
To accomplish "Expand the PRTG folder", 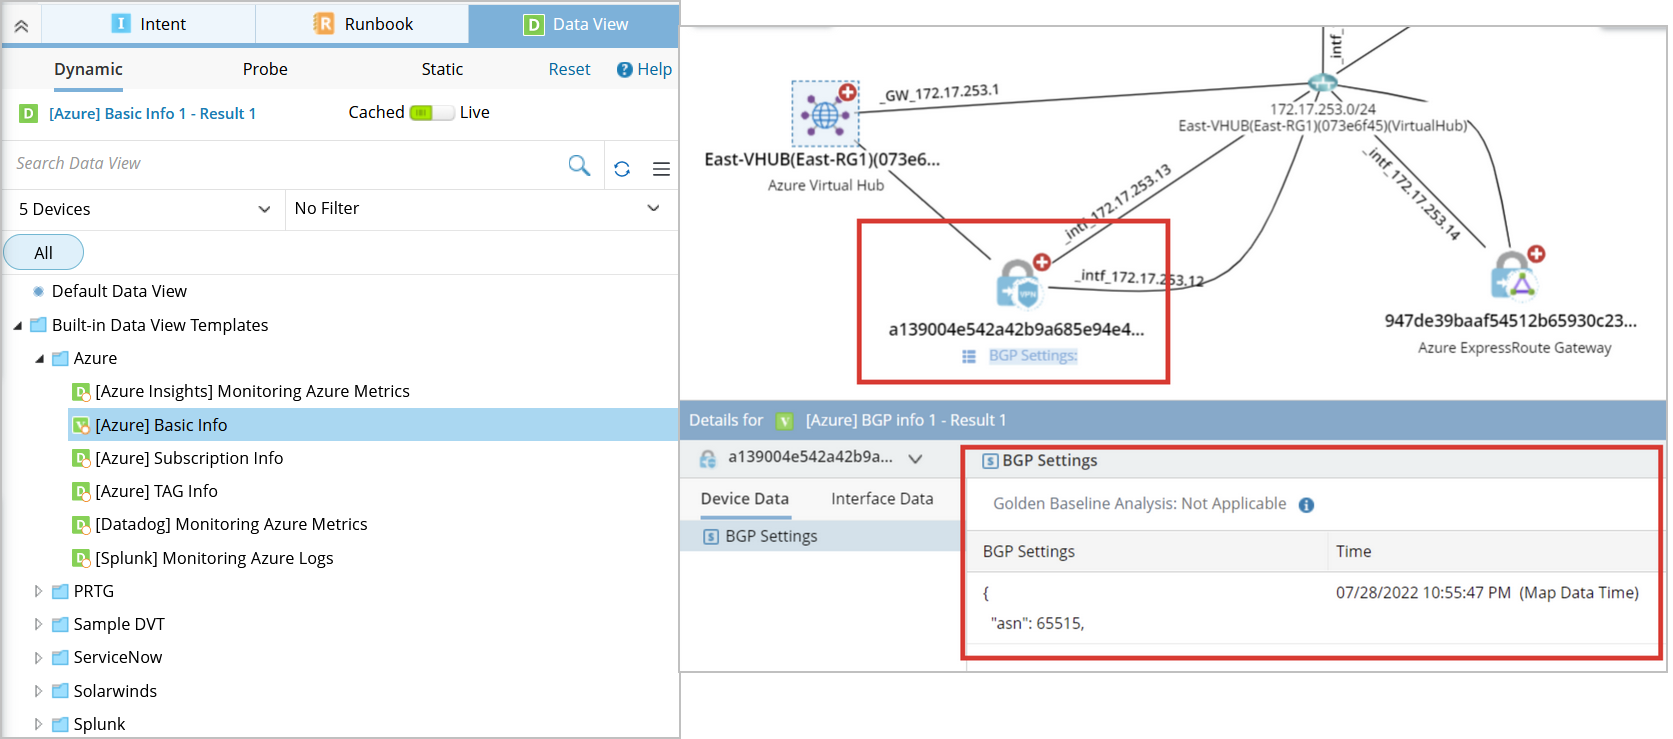I will tap(38, 591).
